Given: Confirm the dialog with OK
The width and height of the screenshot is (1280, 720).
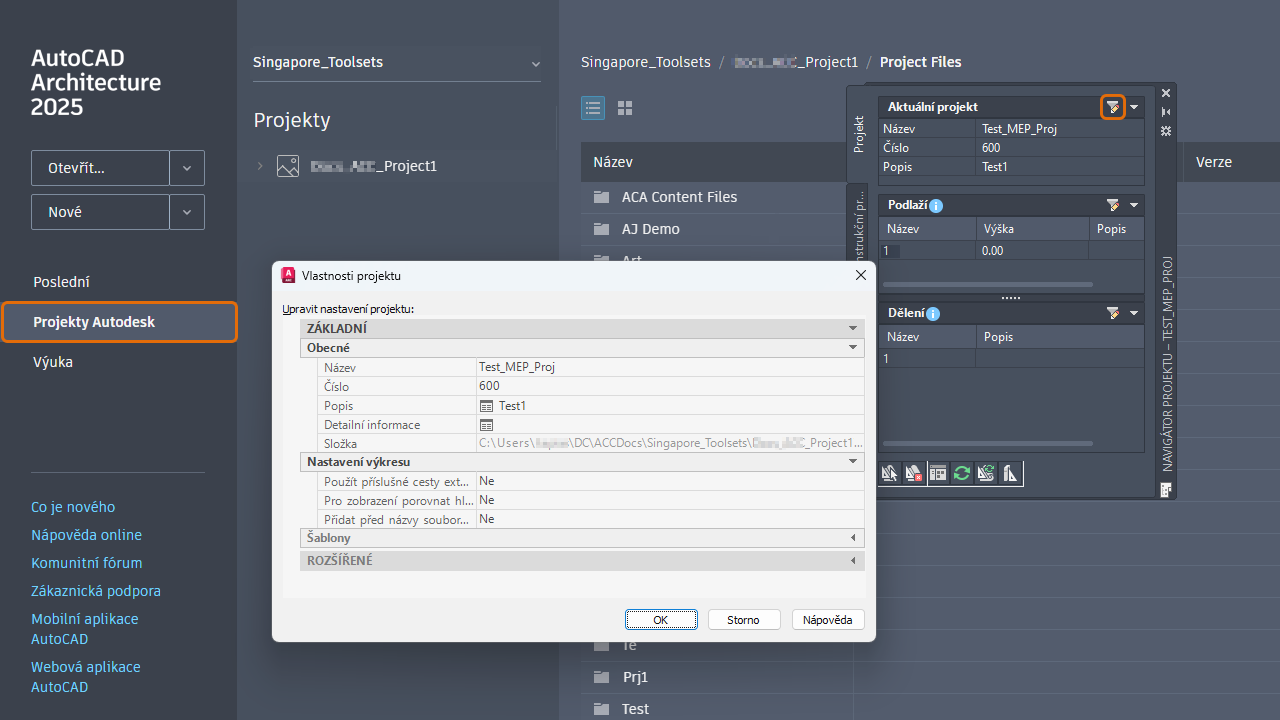Looking at the screenshot, I should [x=661, y=620].
